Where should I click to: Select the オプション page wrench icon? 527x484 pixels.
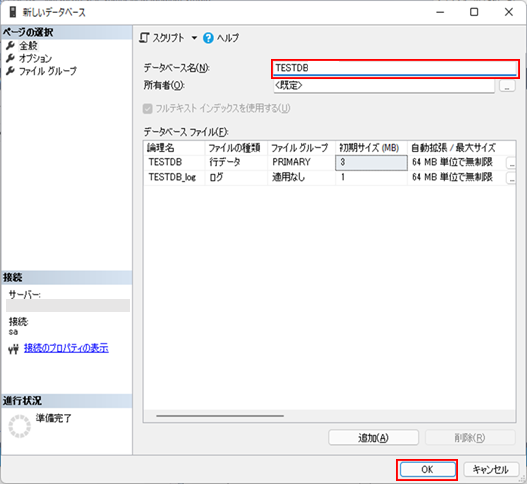(10, 58)
